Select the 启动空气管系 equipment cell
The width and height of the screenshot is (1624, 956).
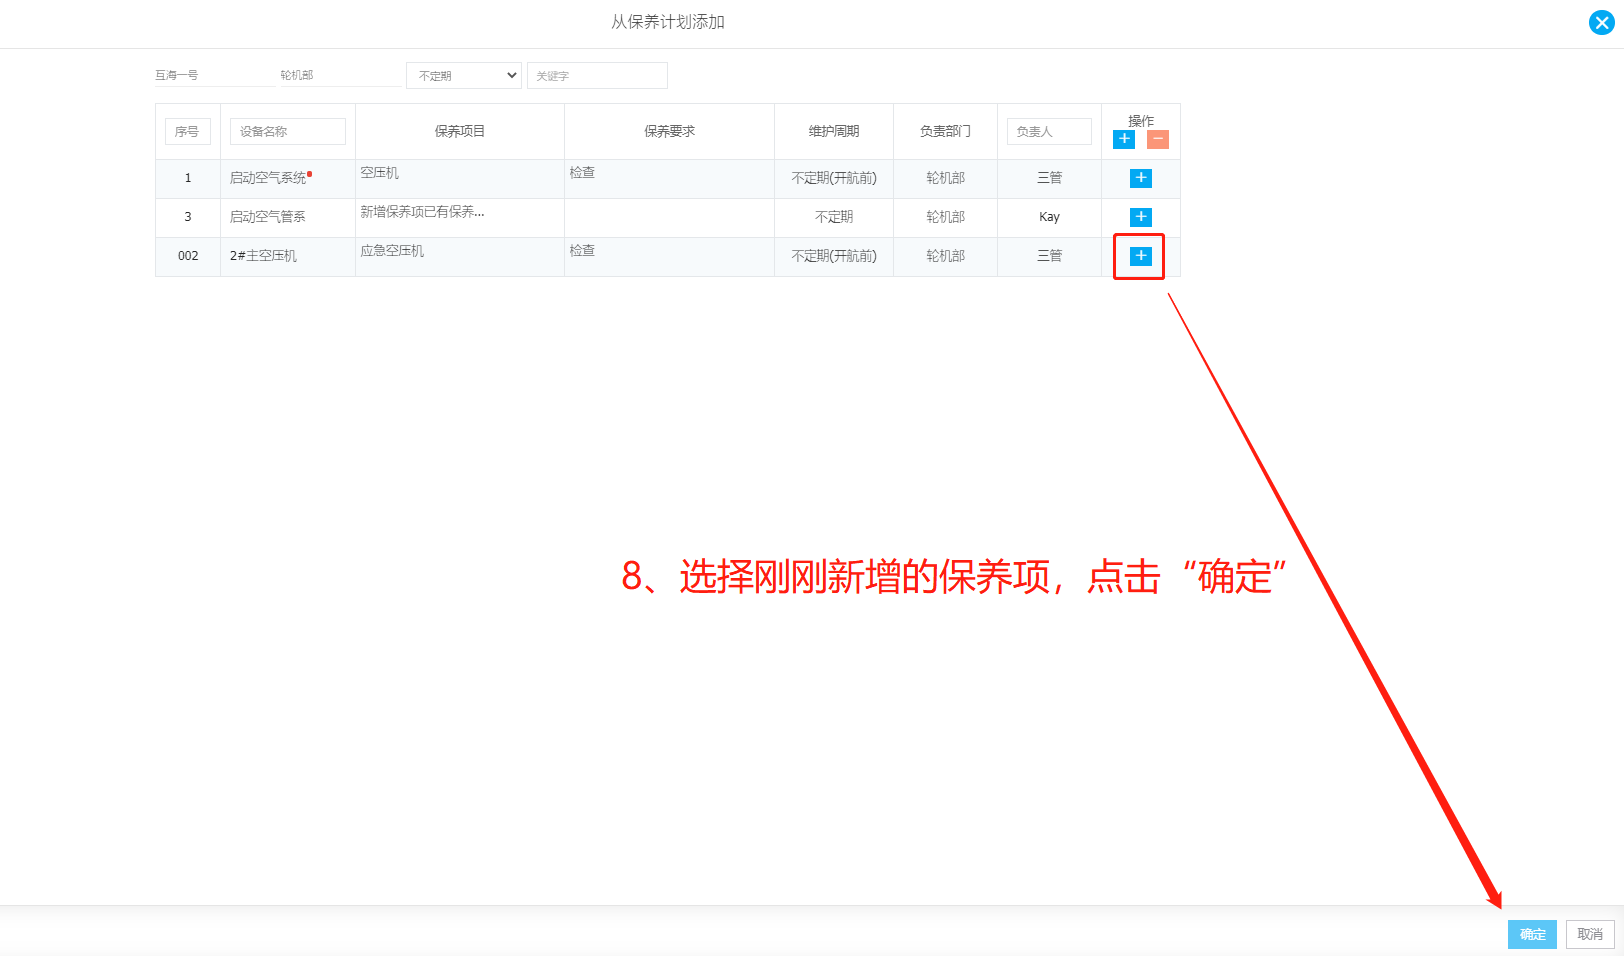click(288, 217)
